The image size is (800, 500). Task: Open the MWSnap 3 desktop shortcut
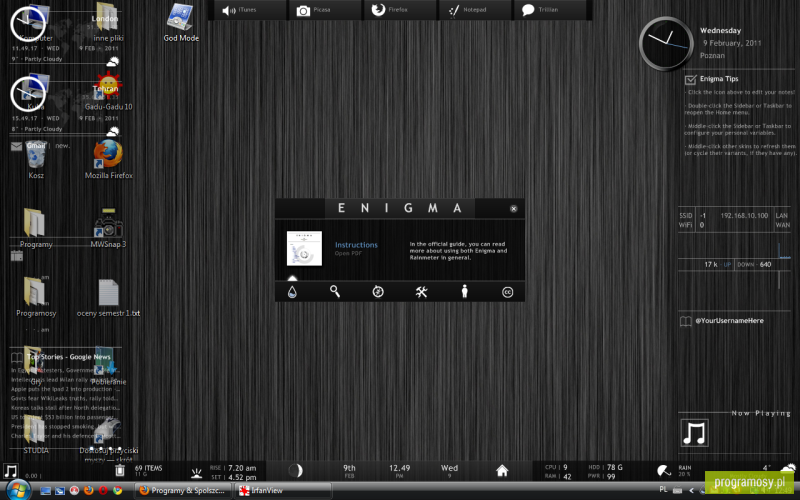pyautogui.click(x=108, y=229)
